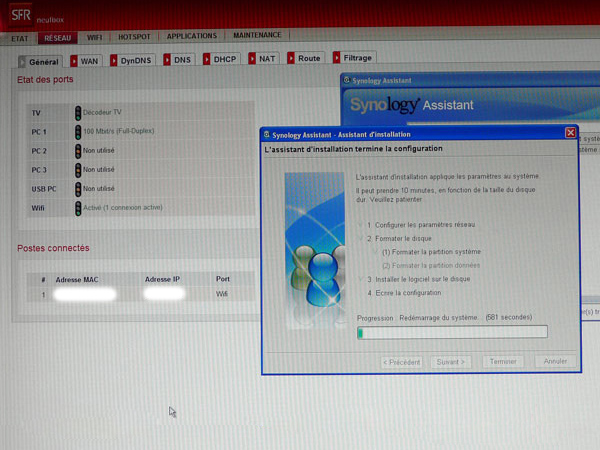Click the blurred IP address cell
The width and height of the screenshot is (600, 450).
[164, 293]
